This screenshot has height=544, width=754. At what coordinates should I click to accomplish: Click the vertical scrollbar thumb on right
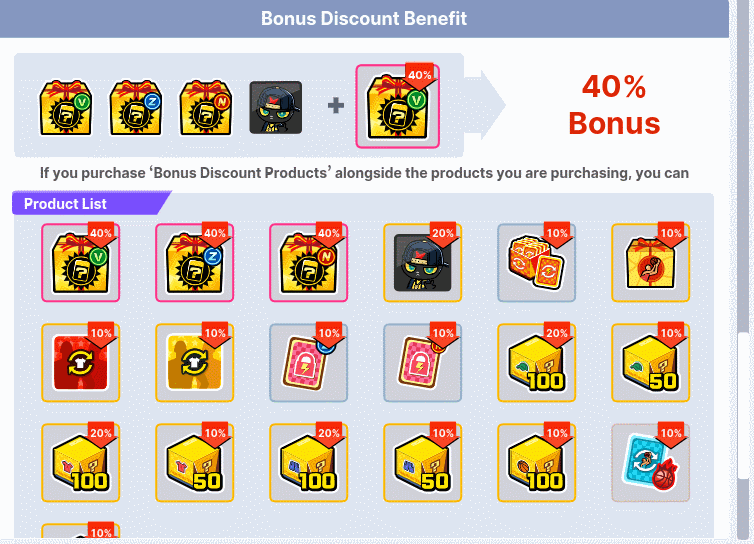pyautogui.click(x=743, y=405)
